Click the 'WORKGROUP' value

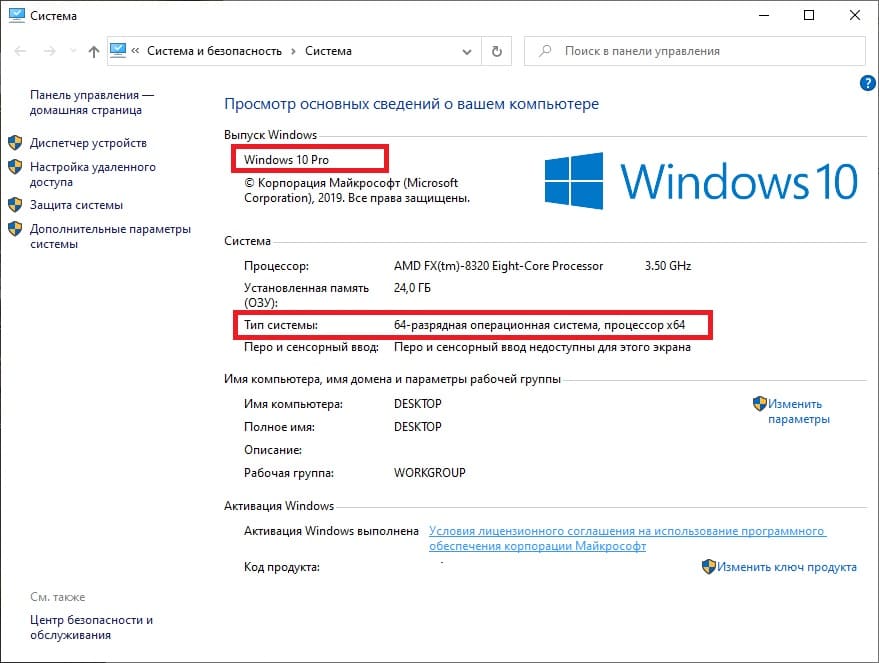(x=429, y=473)
